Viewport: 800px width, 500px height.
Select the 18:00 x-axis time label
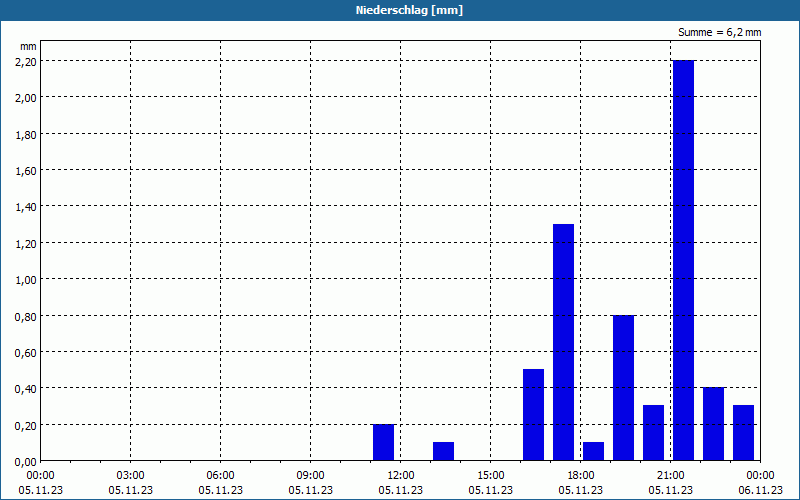(581, 476)
